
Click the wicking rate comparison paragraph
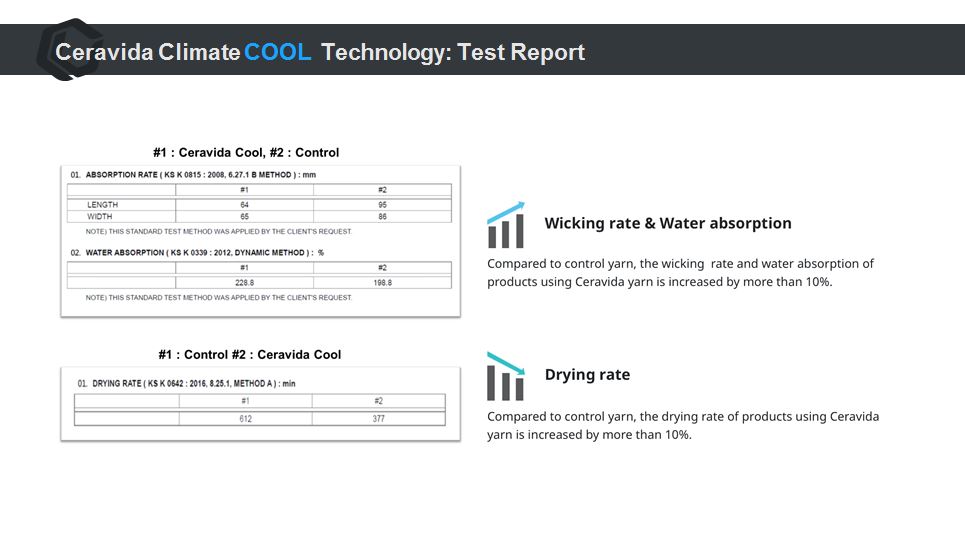pos(680,272)
